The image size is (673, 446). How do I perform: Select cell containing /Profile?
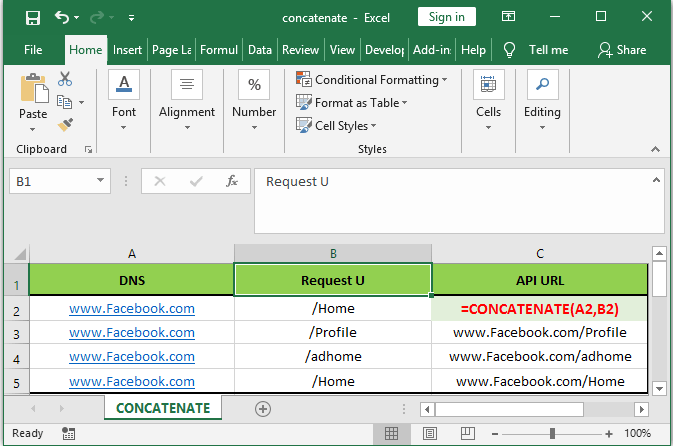(x=333, y=333)
